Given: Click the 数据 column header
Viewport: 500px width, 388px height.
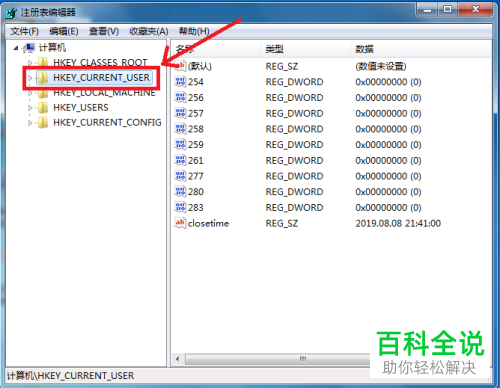Looking at the screenshot, I should pos(421,49).
